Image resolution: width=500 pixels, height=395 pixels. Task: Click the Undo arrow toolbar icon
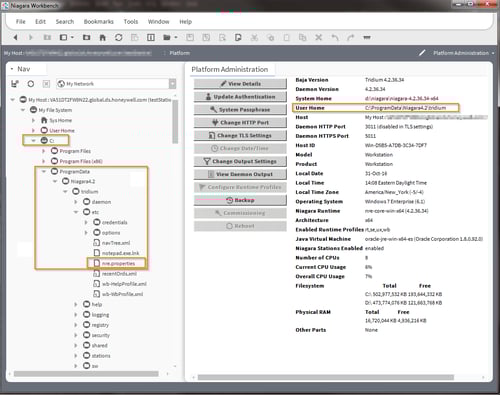point(335,38)
